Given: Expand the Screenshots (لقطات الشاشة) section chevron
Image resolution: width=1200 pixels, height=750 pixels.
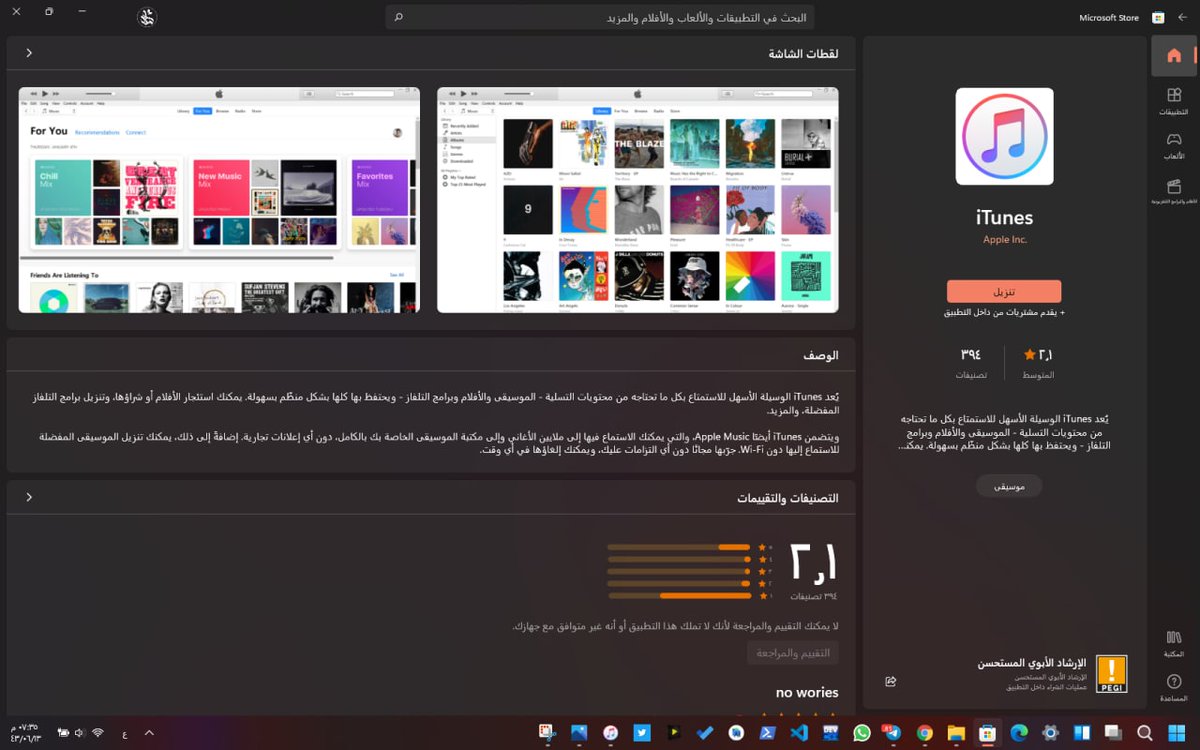Looking at the screenshot, I should click(29, 53).
